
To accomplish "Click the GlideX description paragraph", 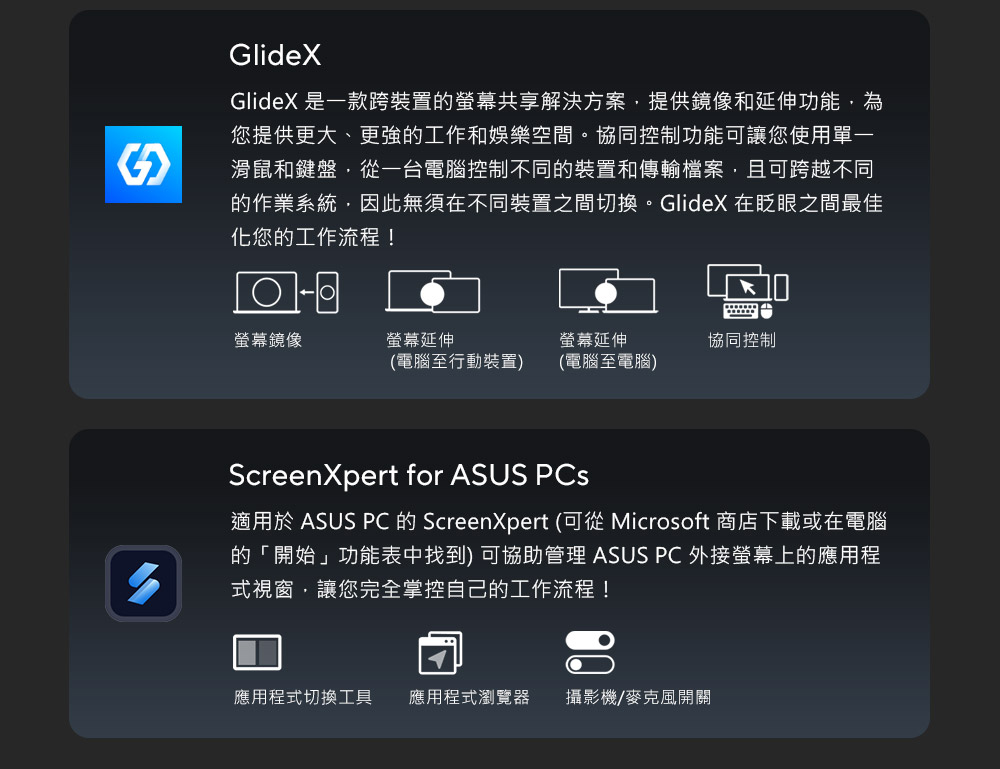I will (x=557, y=169).
